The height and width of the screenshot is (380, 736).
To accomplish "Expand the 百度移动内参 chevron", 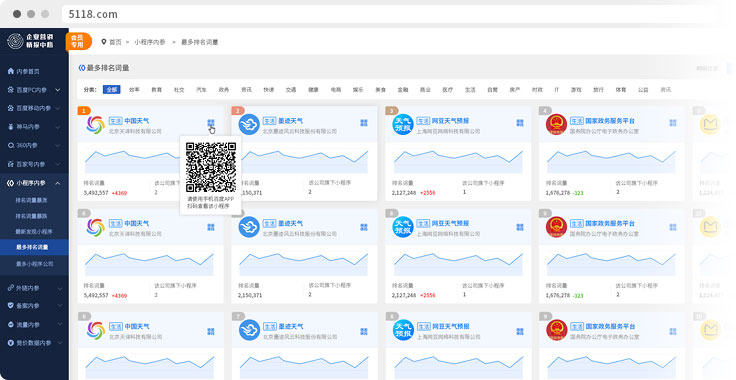I will click(x=58, y=108).
